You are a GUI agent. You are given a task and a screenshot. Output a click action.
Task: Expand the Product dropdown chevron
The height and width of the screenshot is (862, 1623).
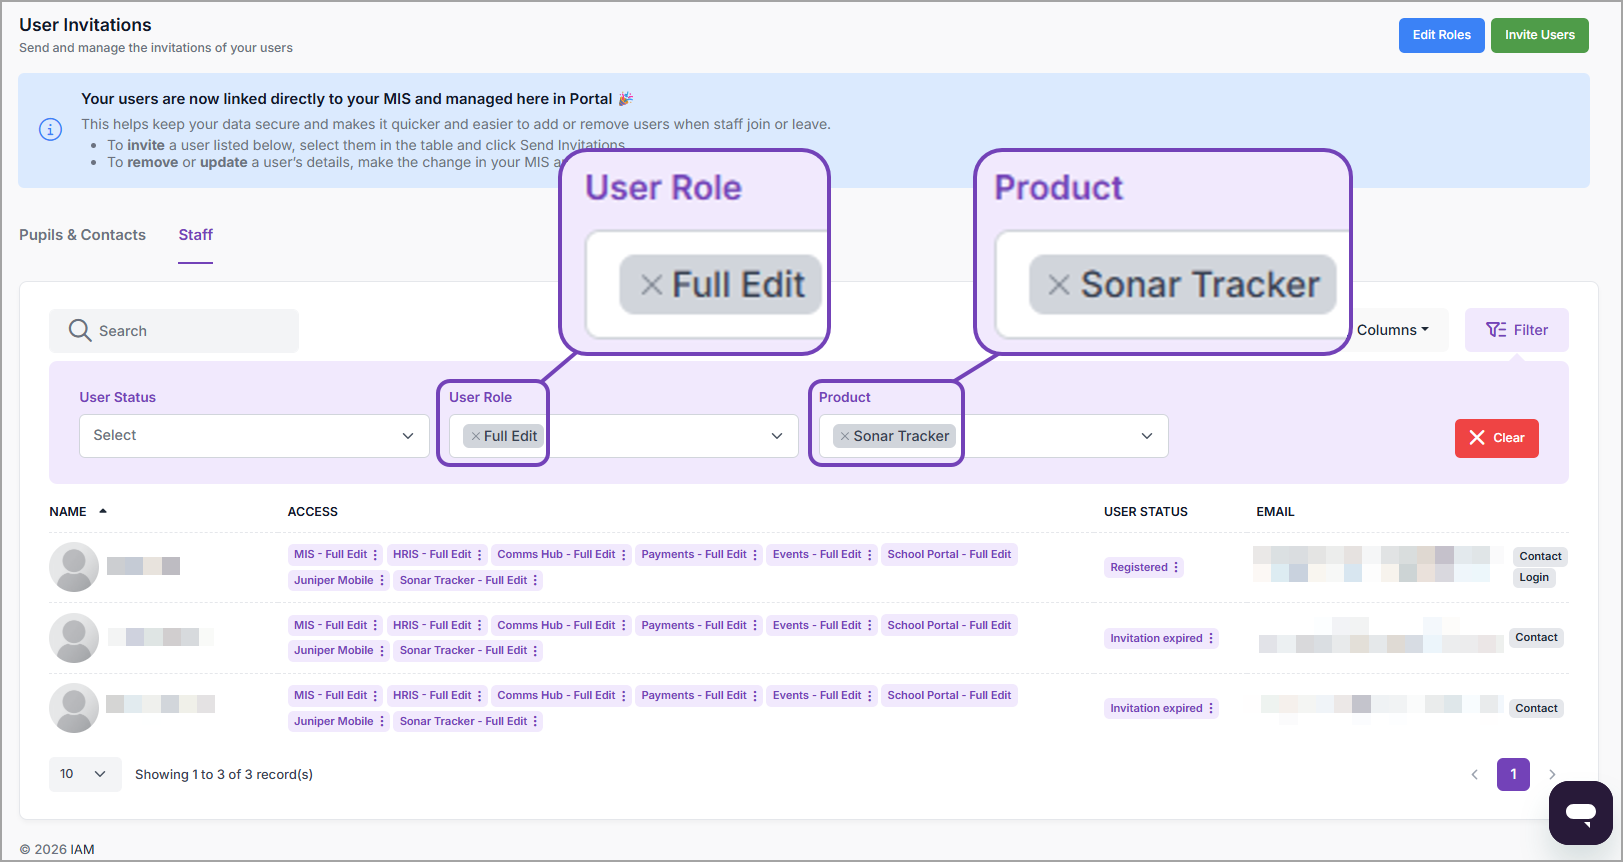point(1147,436)
